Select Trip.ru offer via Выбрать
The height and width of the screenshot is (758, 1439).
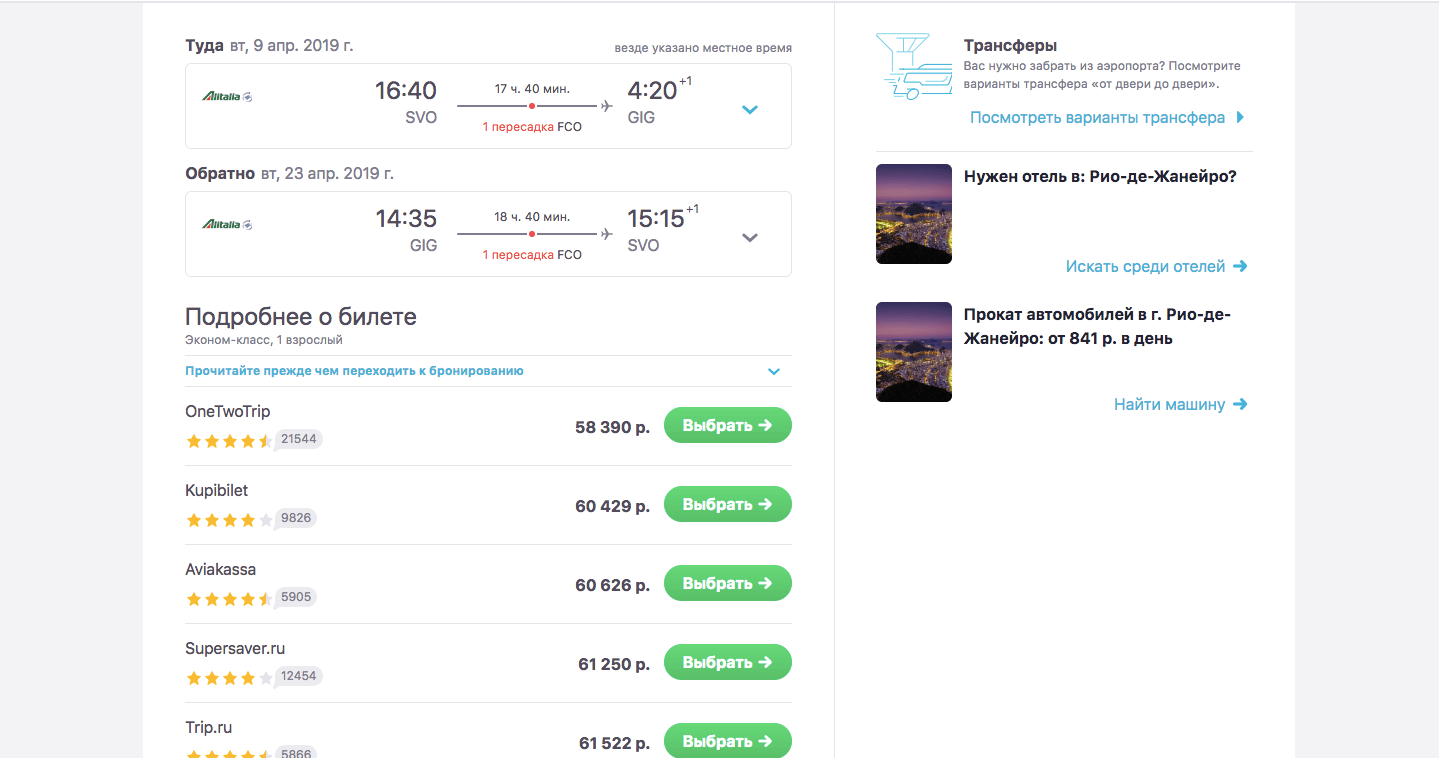click(x=727, y=741)
